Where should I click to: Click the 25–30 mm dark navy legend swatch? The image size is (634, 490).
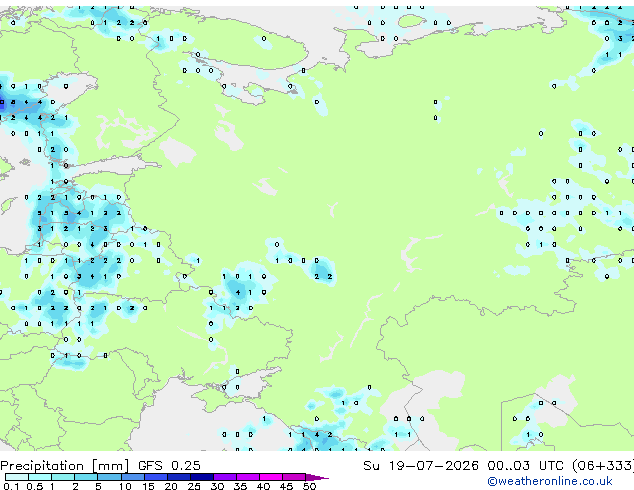click(x=201, y=477)
